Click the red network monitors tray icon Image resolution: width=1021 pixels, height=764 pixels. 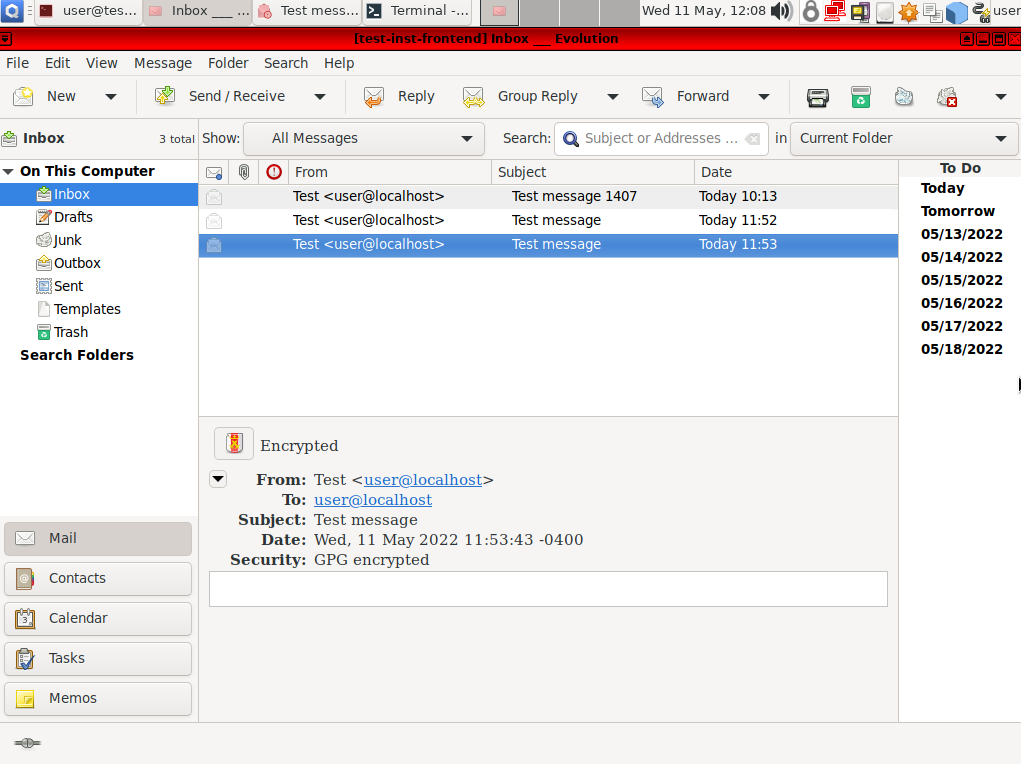[x=835, y=11]
